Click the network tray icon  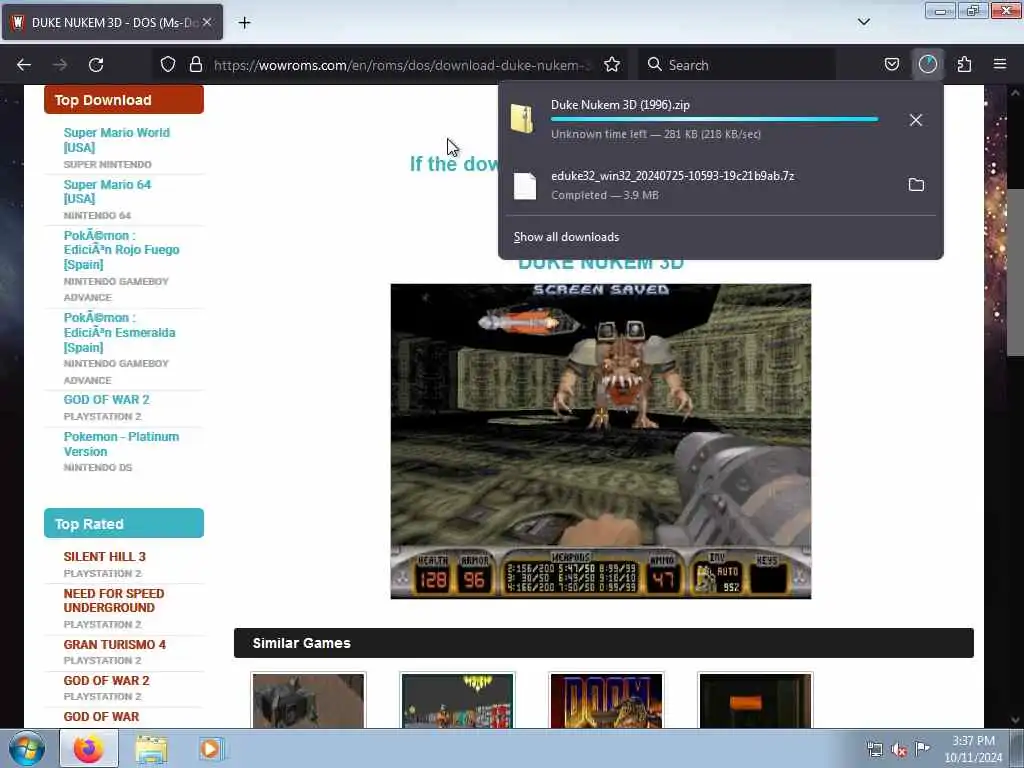click(x=874, y=750)
